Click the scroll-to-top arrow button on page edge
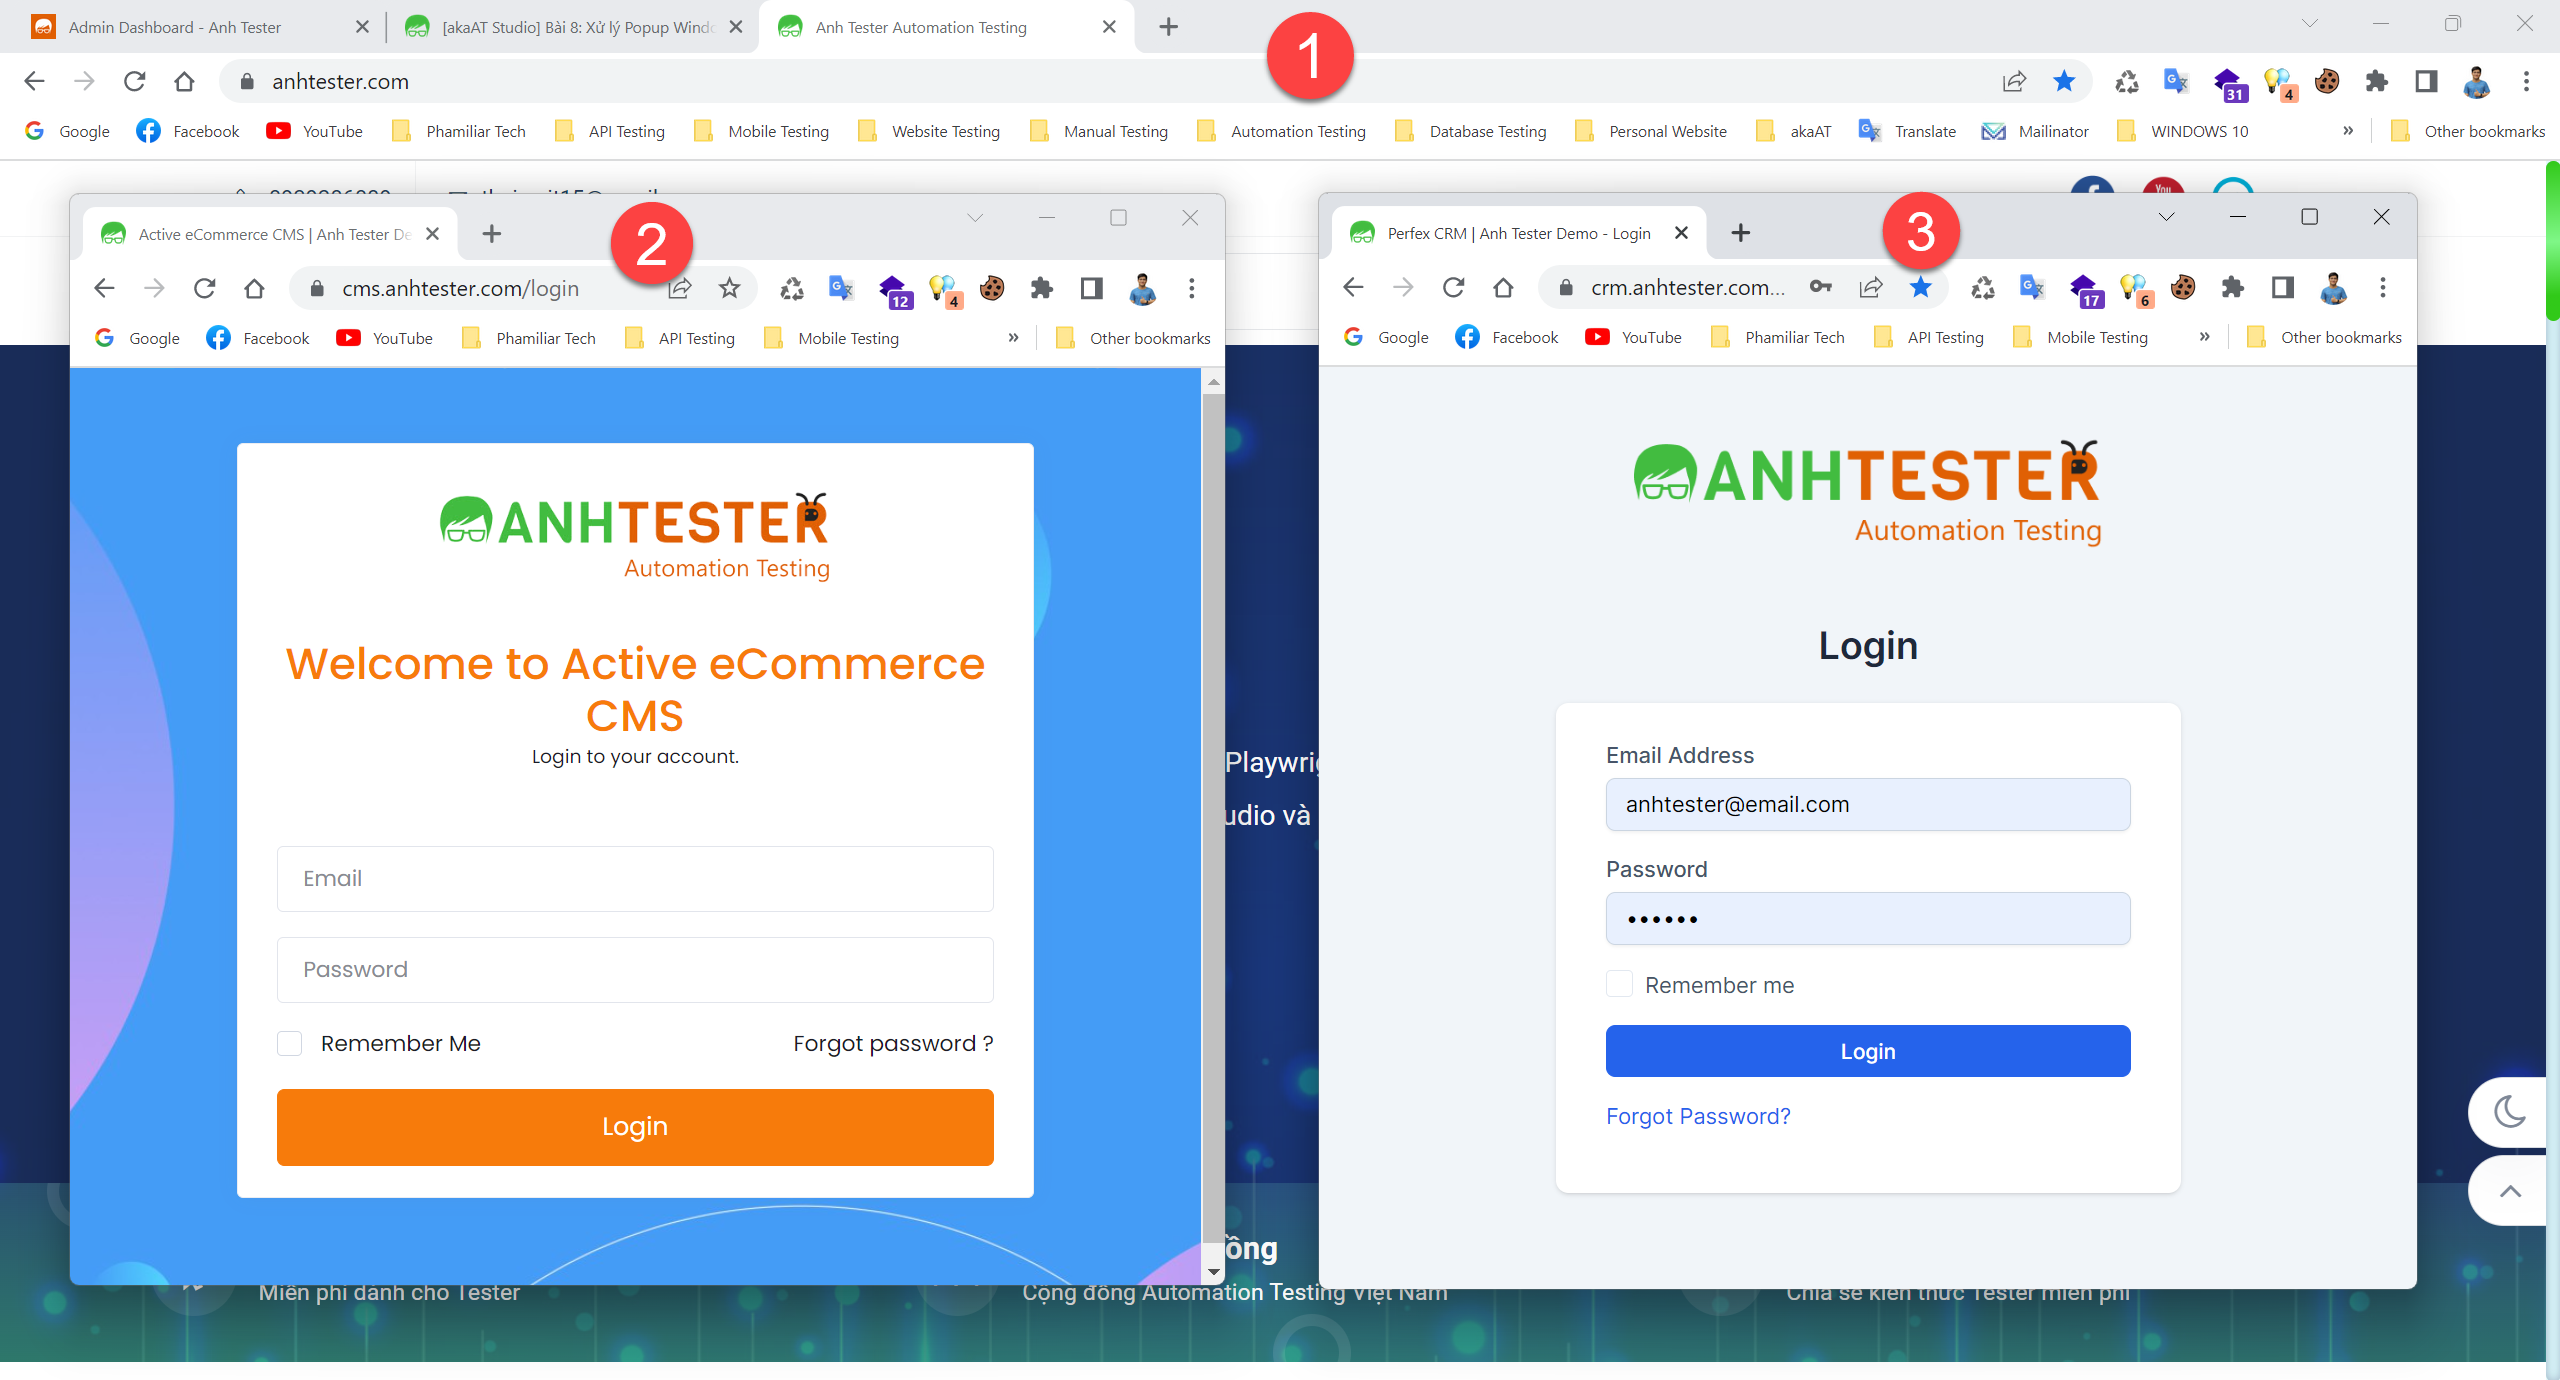2560x1380 pixels. pos(2509,1190)
